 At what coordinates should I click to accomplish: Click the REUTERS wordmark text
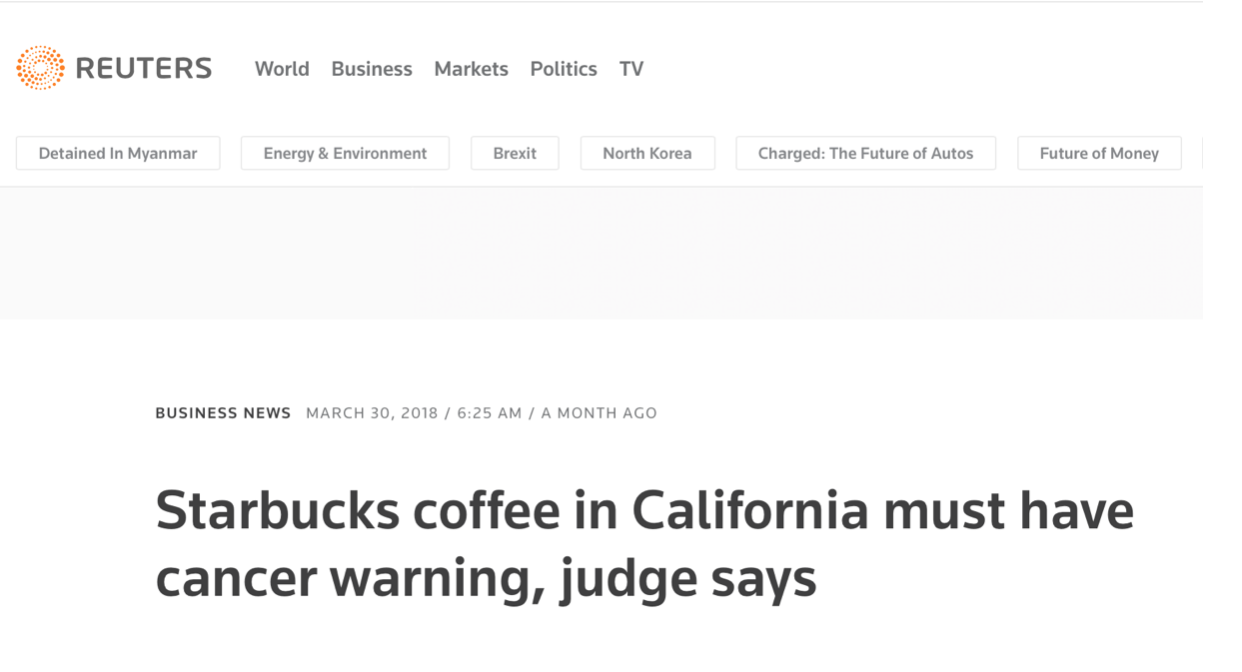click(x=144, y=68)
